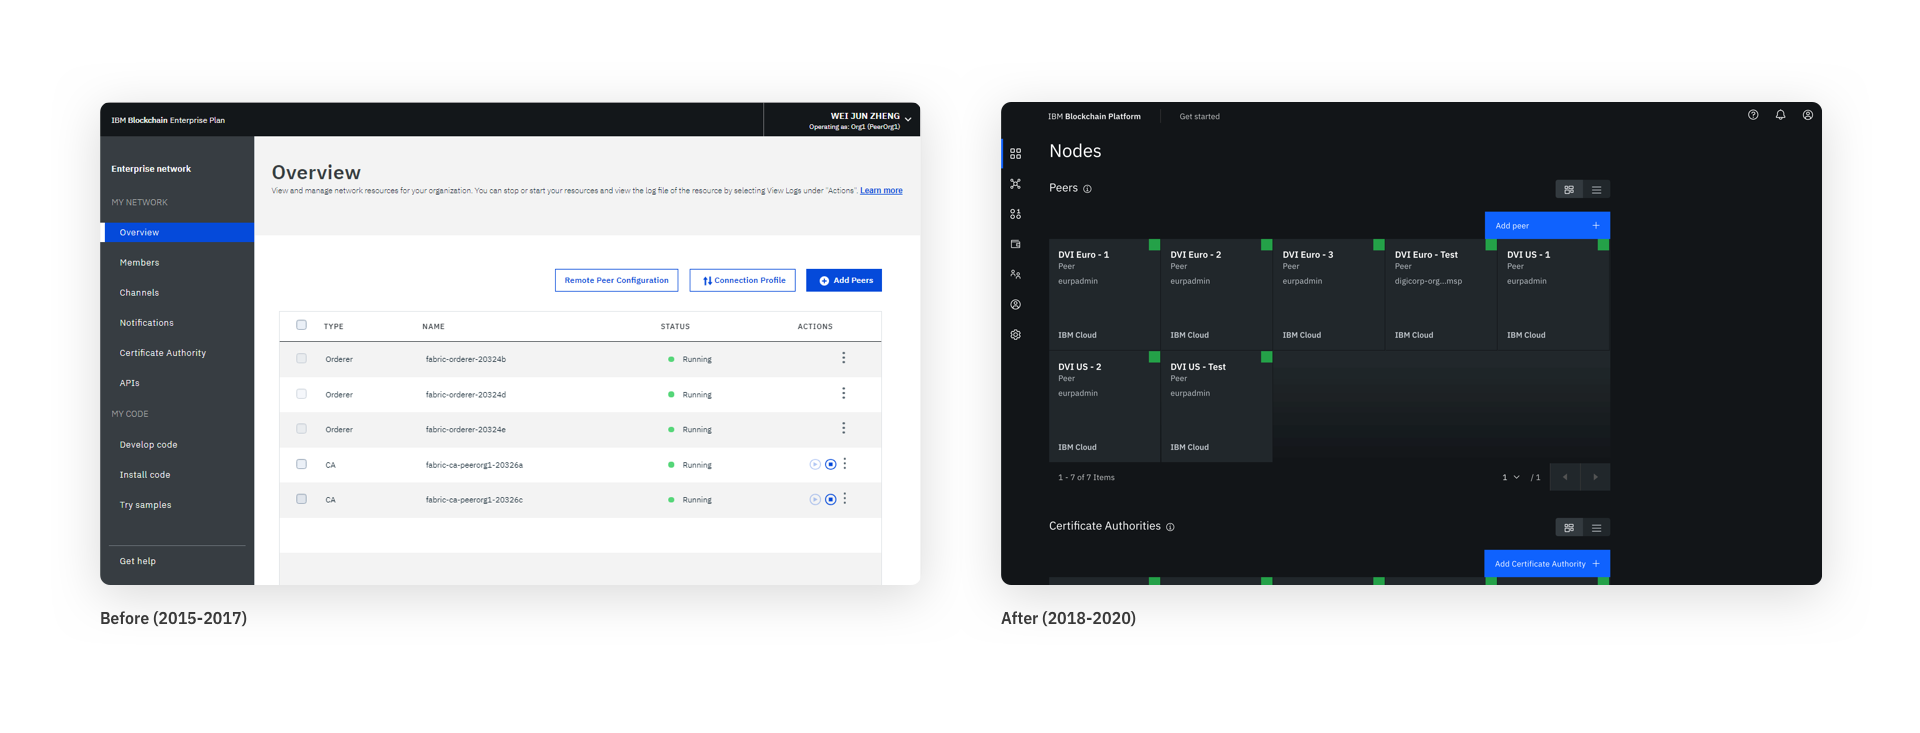The width and height of the screenshot is (1920, 733).
Task: Open actions menu for fabric-ca-peerorg1-20326c
Action: [845, 498]
